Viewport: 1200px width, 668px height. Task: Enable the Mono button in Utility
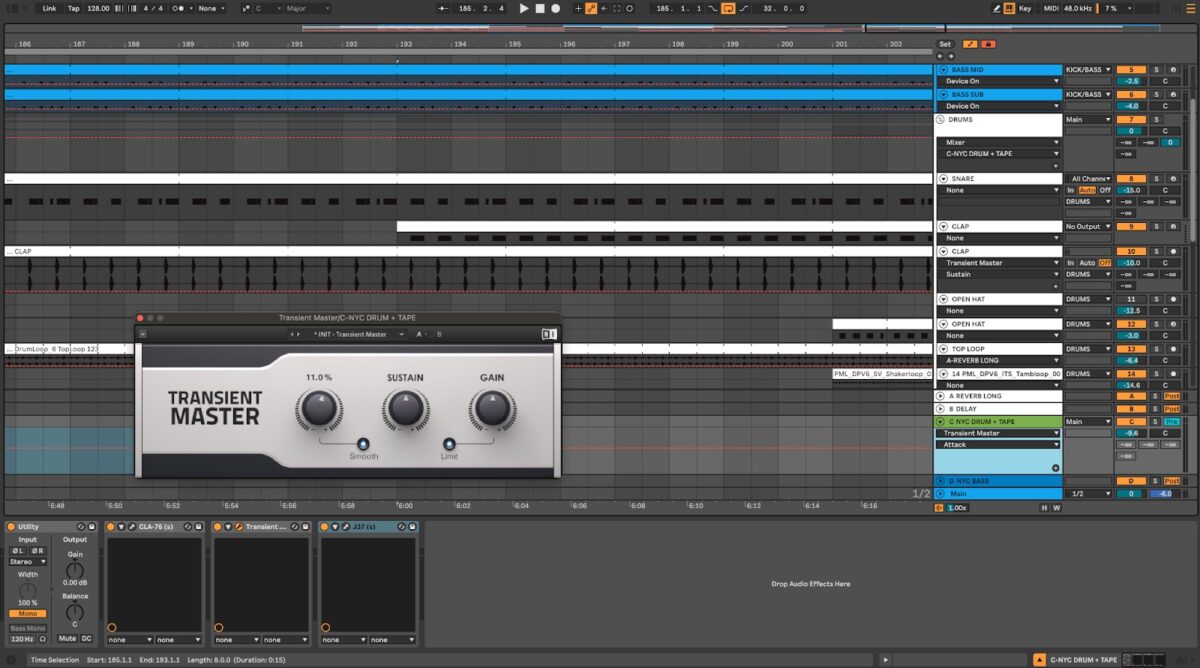click(x=28, y=613)
